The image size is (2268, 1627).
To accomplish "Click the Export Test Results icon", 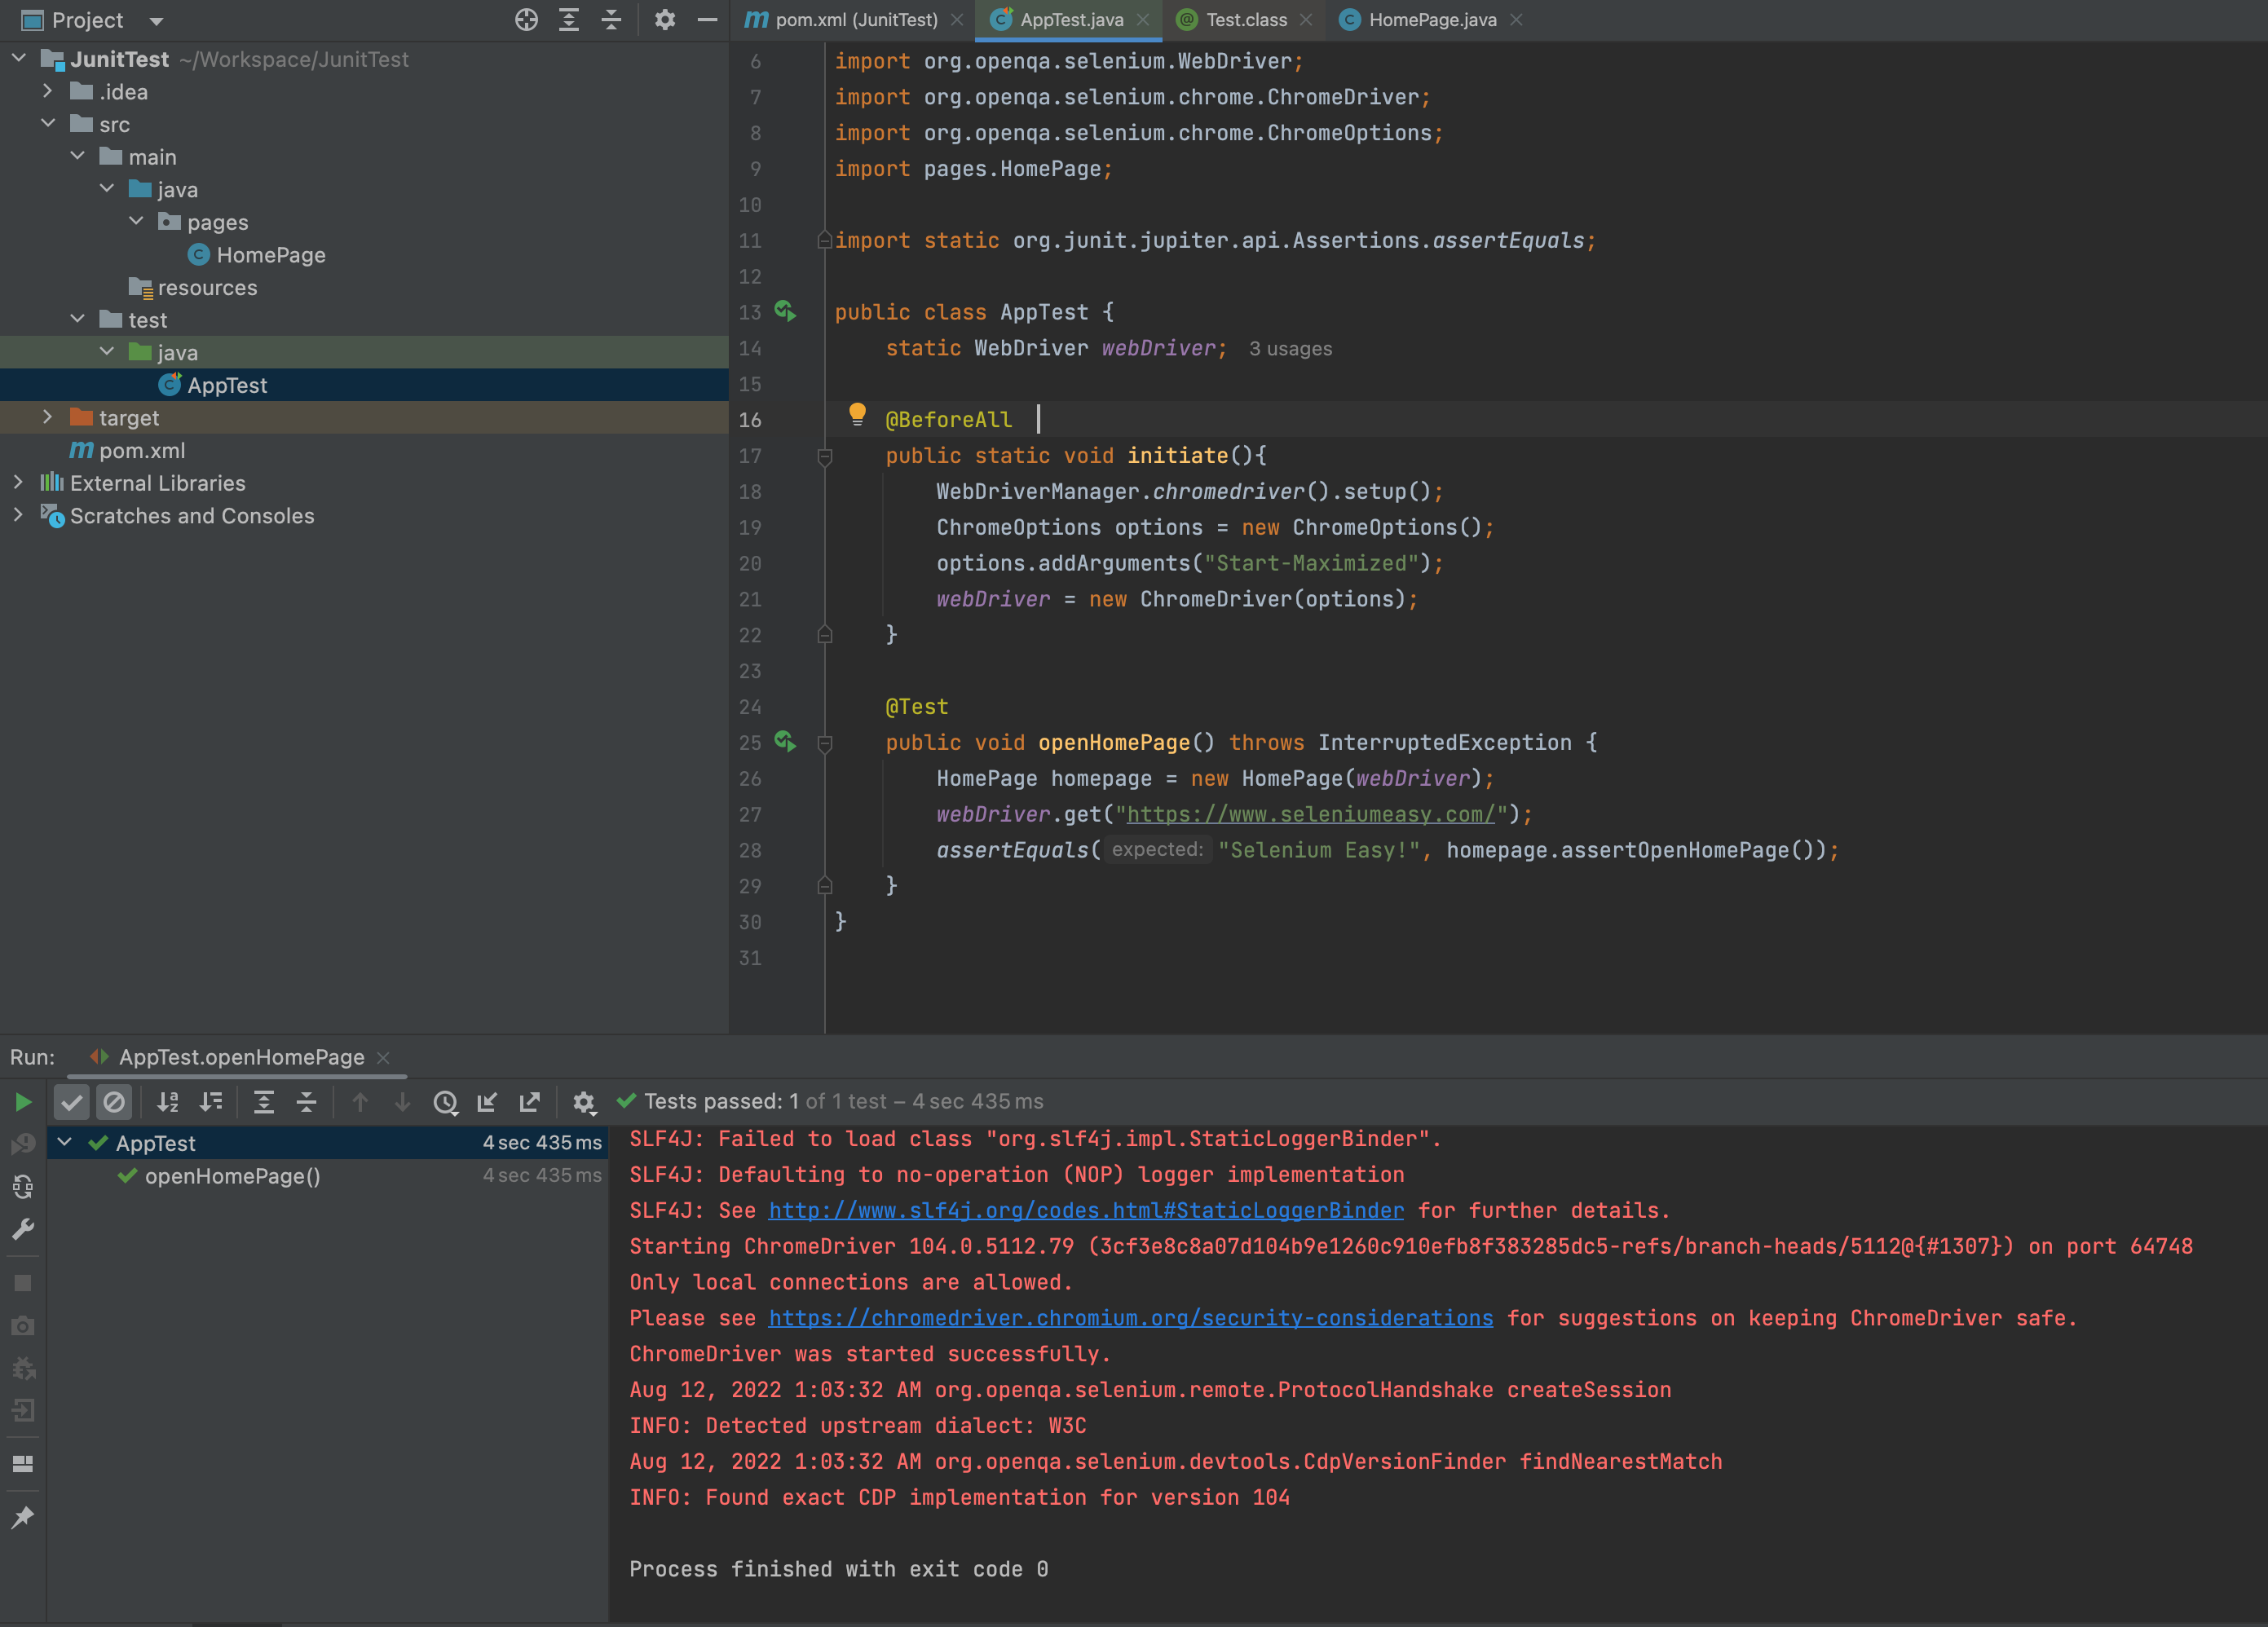I will pos(530,1102).
